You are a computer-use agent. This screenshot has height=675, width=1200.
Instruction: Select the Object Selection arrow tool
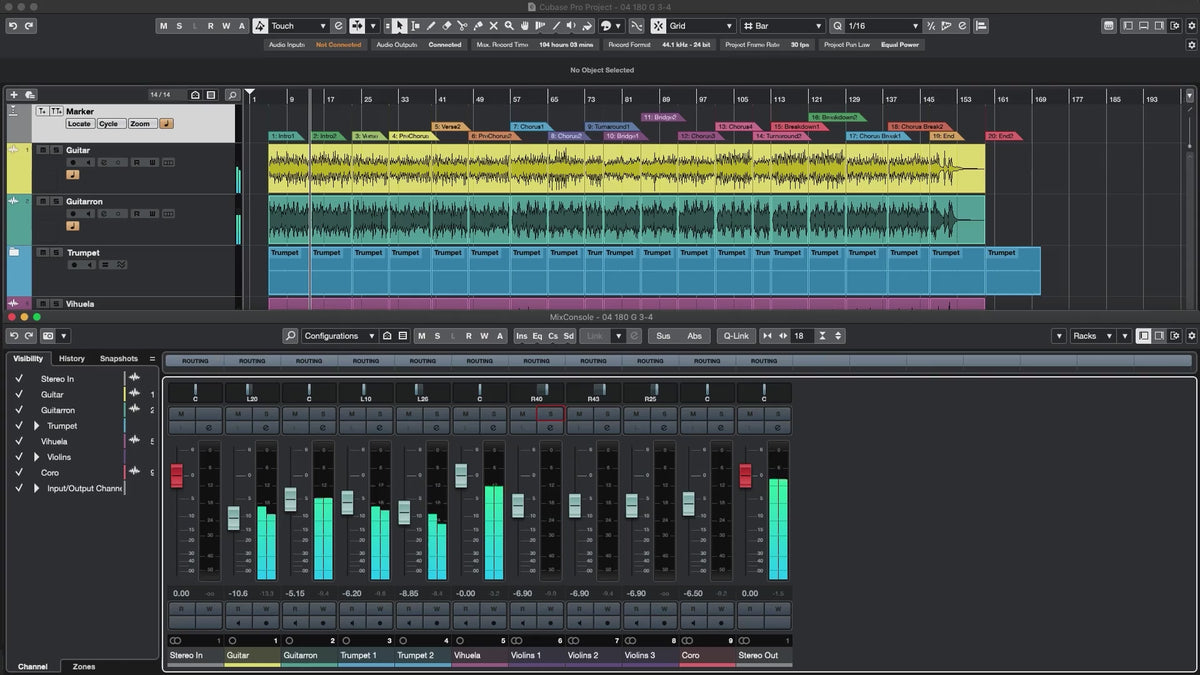point(400,26)
